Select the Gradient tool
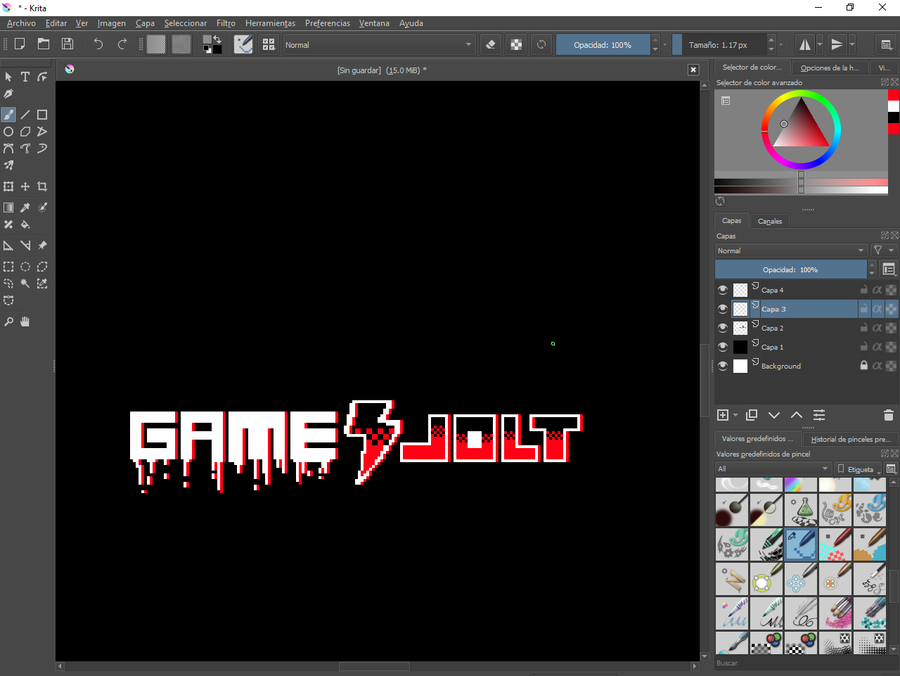900x676 pixels. click(x=9, y=207)
